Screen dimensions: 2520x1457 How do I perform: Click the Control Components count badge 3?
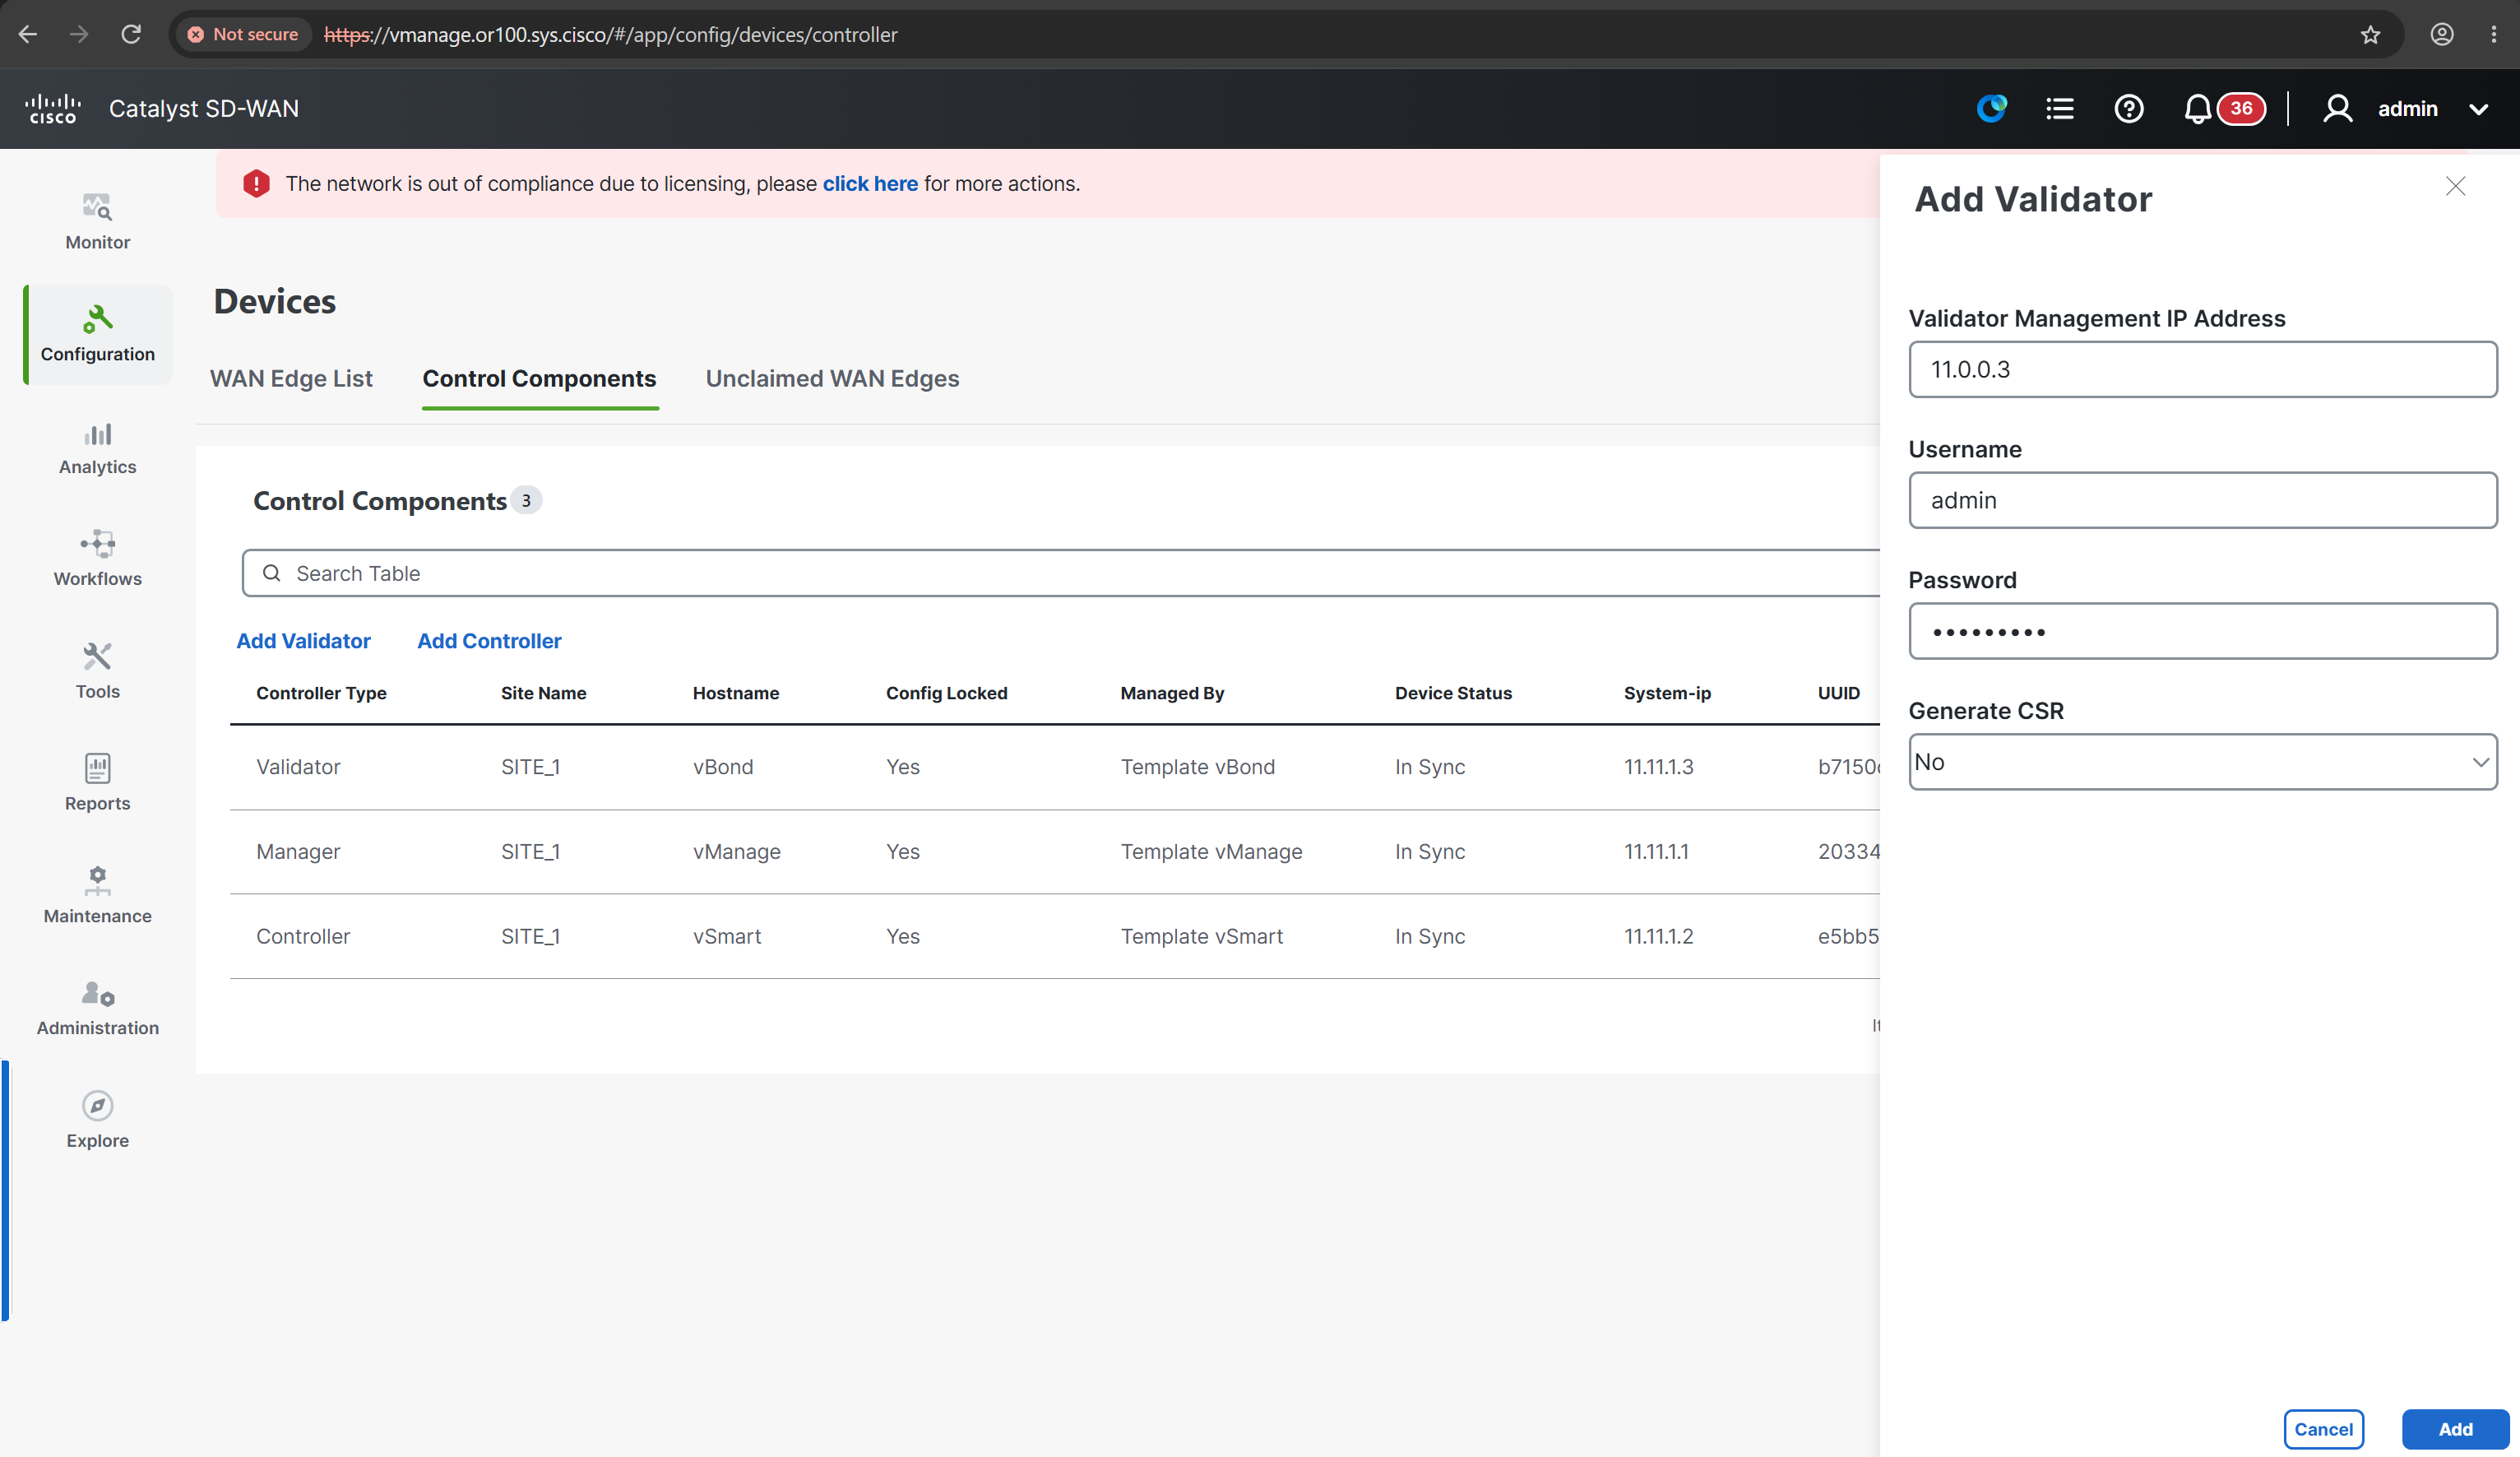(x=526, y=500)
